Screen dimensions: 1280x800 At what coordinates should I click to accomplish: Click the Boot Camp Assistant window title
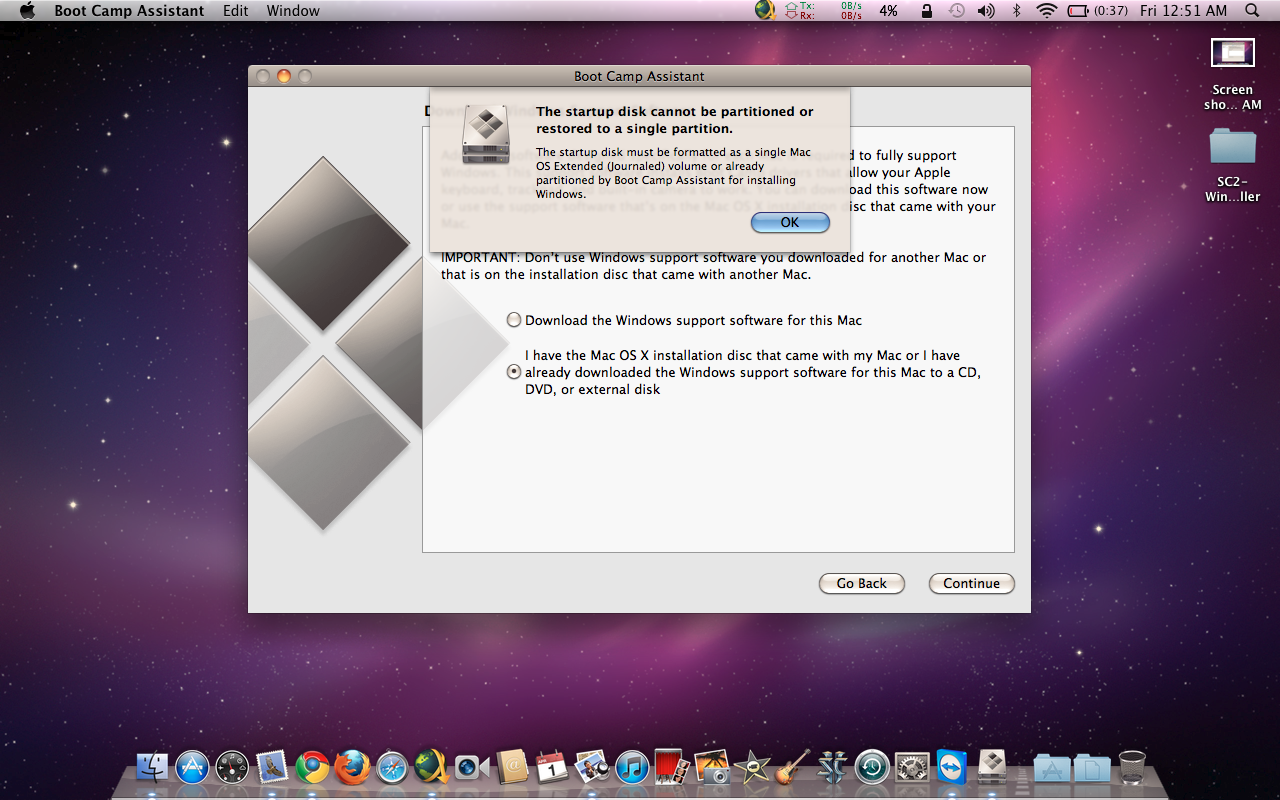pos(639,76)
